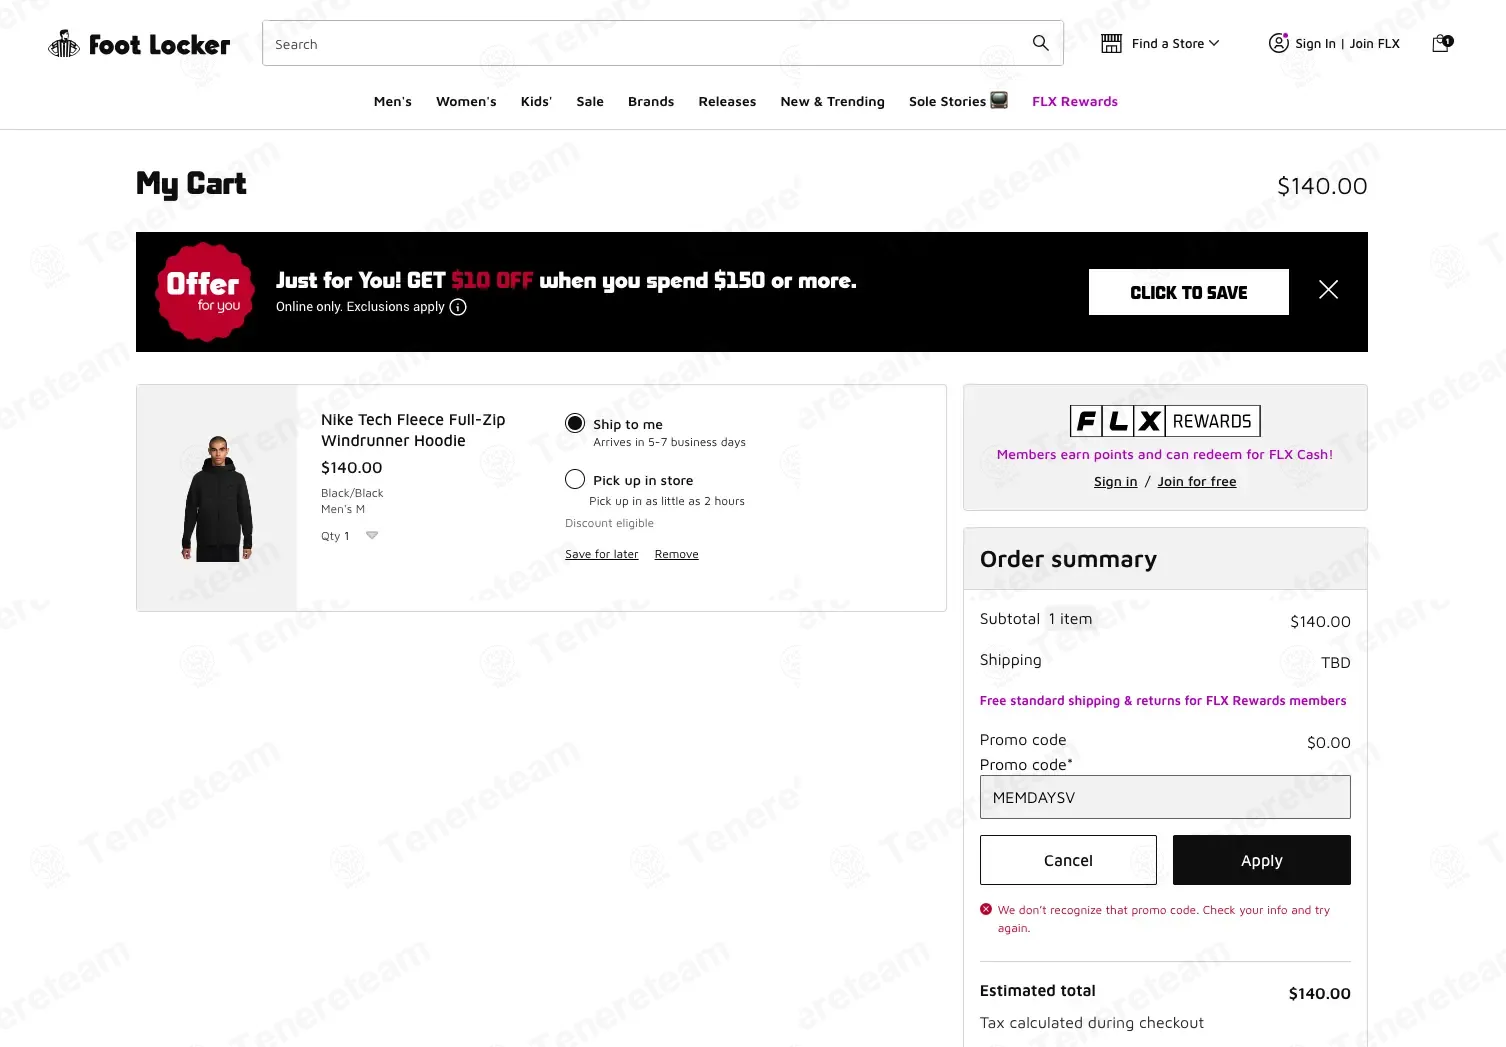Screen dimensions: 1506x1047
Task: Dismiss the offer banner with X
Action: pos(1328,290)
